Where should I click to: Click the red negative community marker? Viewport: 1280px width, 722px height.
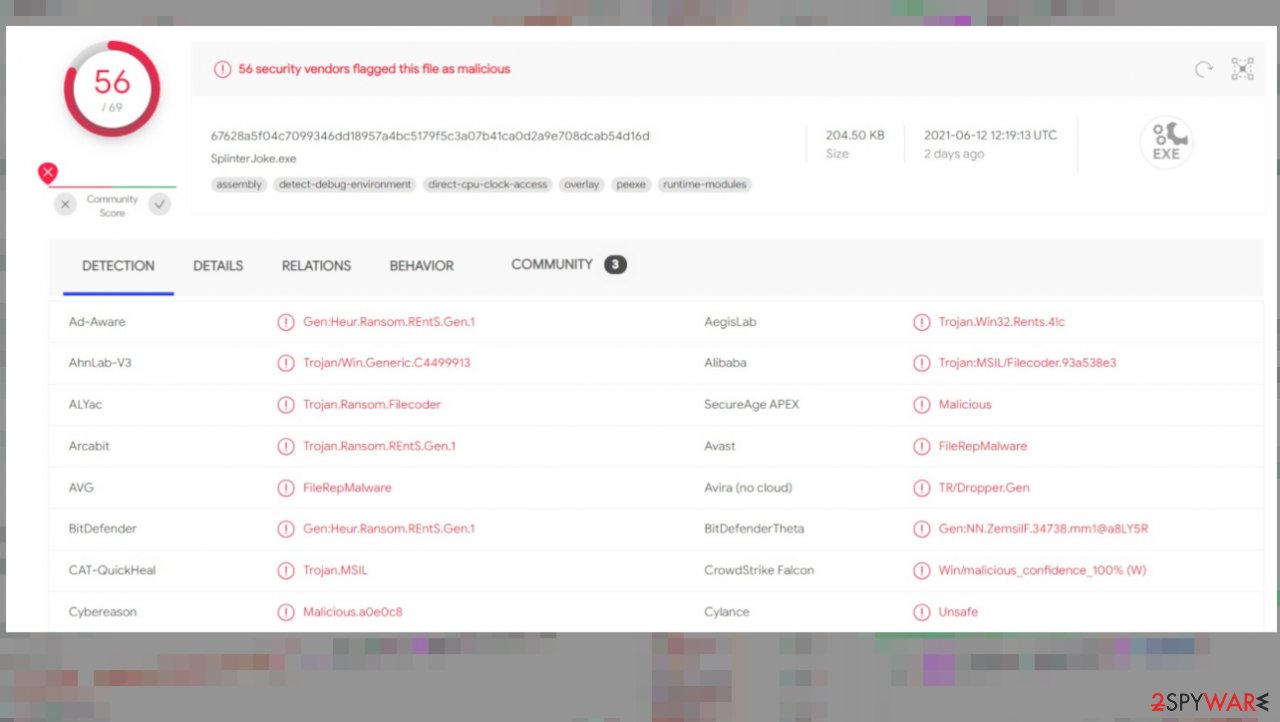[x=47, y=172]
